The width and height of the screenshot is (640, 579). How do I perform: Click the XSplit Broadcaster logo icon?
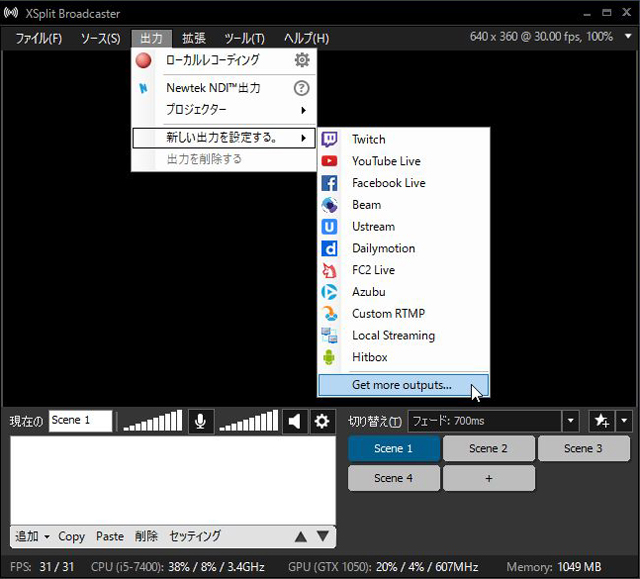tap(11, 13)
